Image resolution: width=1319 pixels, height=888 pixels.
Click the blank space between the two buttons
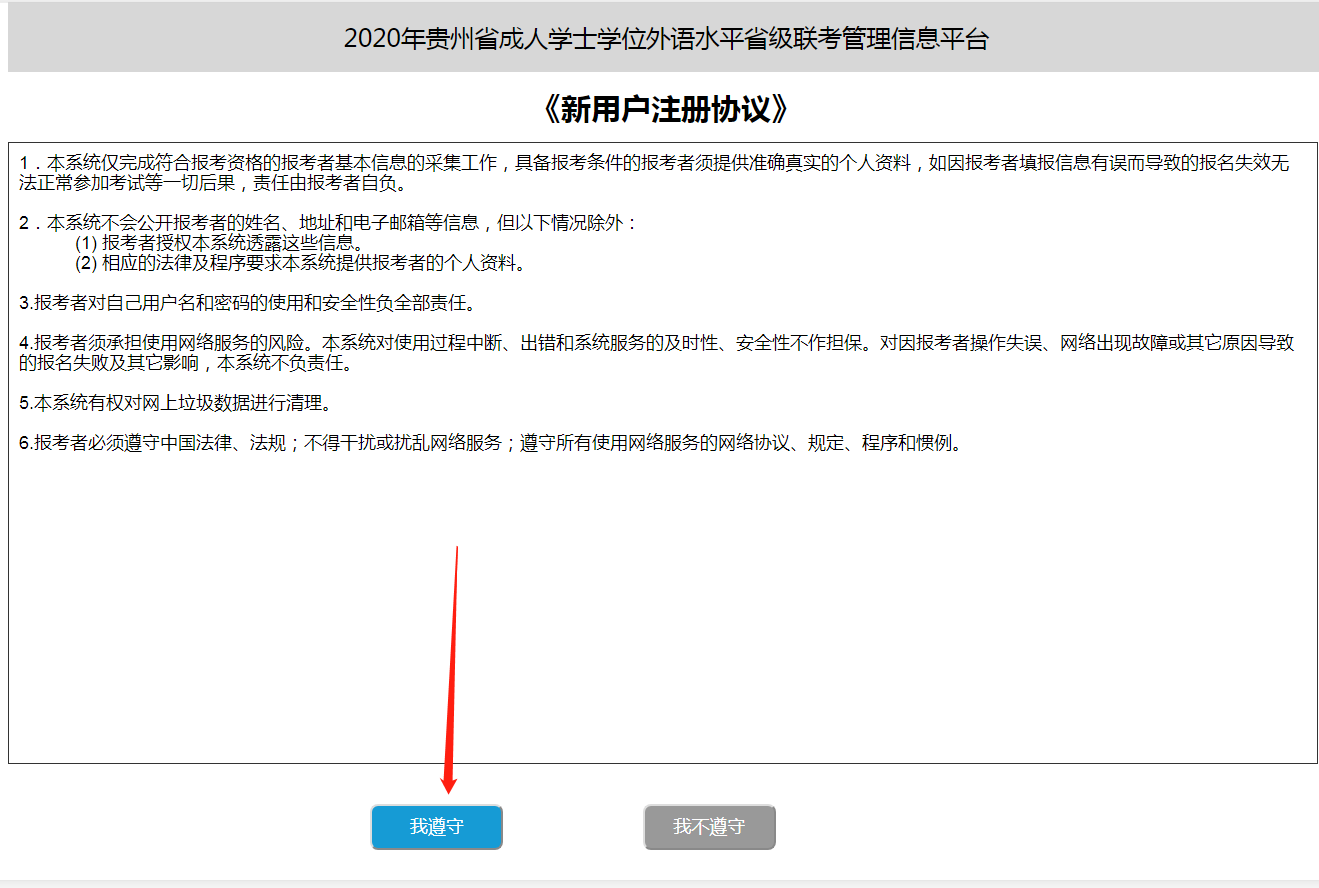point(573,827)
